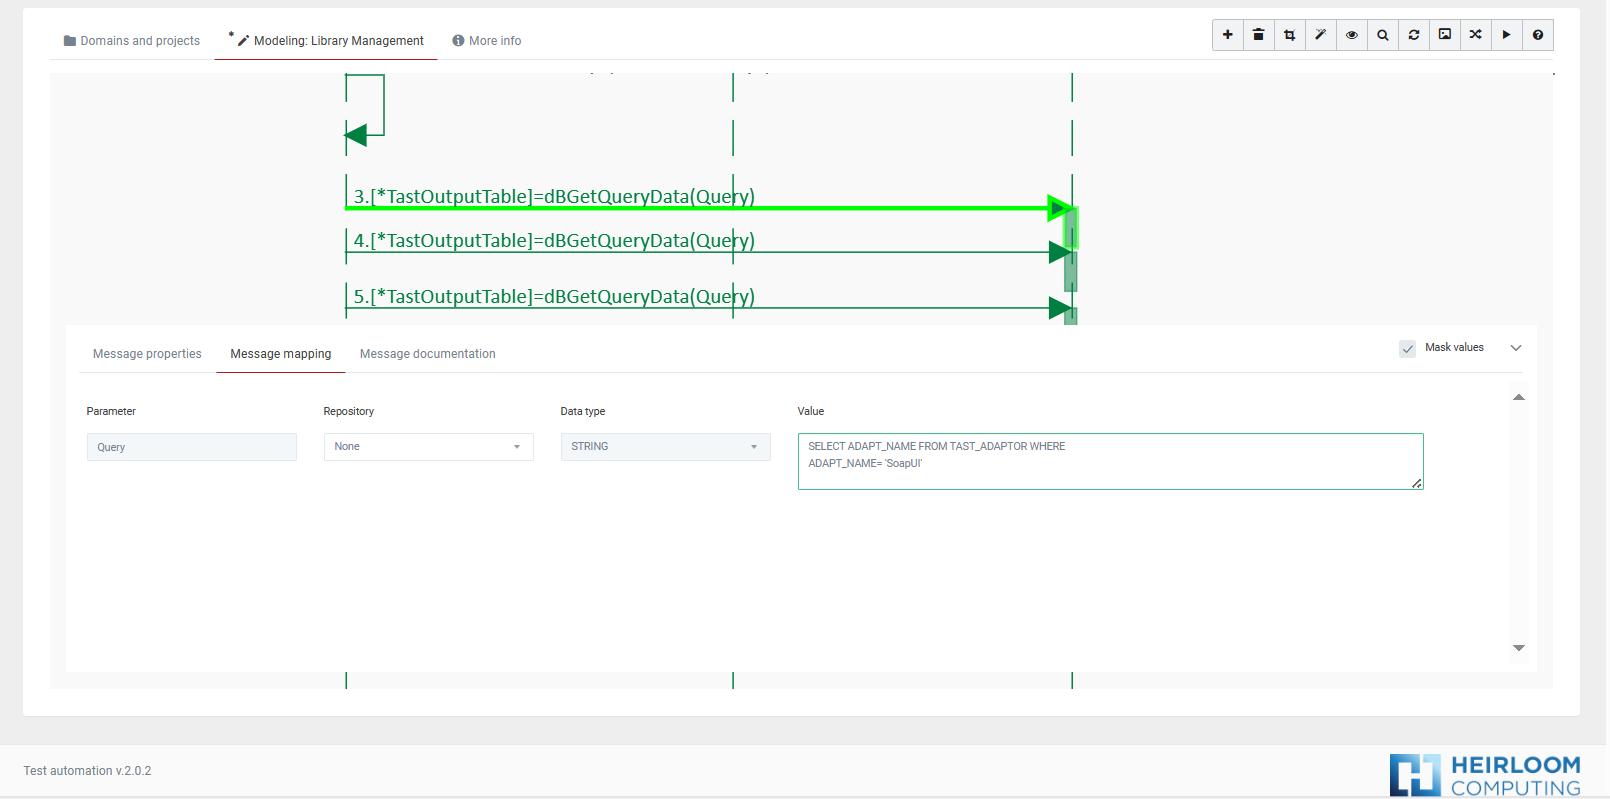The height and width of the screenshot is (799, 1610).
Task: Open the More info tab
Action: [487, 41]
